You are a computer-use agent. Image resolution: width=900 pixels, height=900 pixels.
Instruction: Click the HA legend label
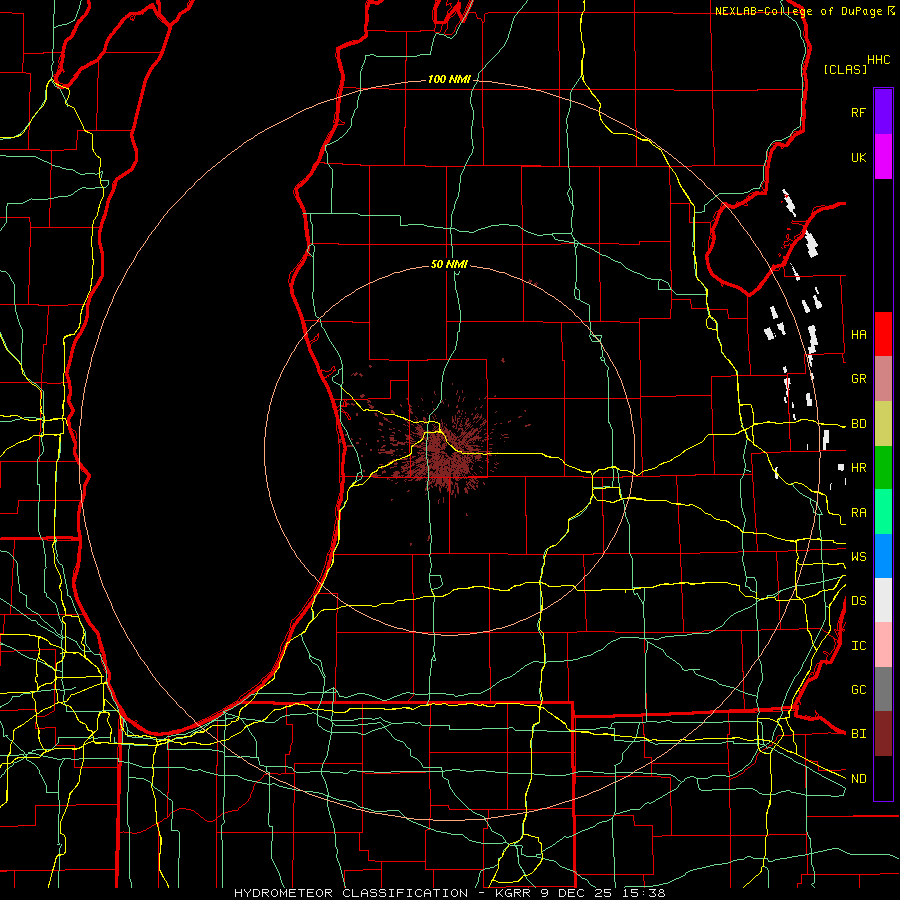click(858, 334)
